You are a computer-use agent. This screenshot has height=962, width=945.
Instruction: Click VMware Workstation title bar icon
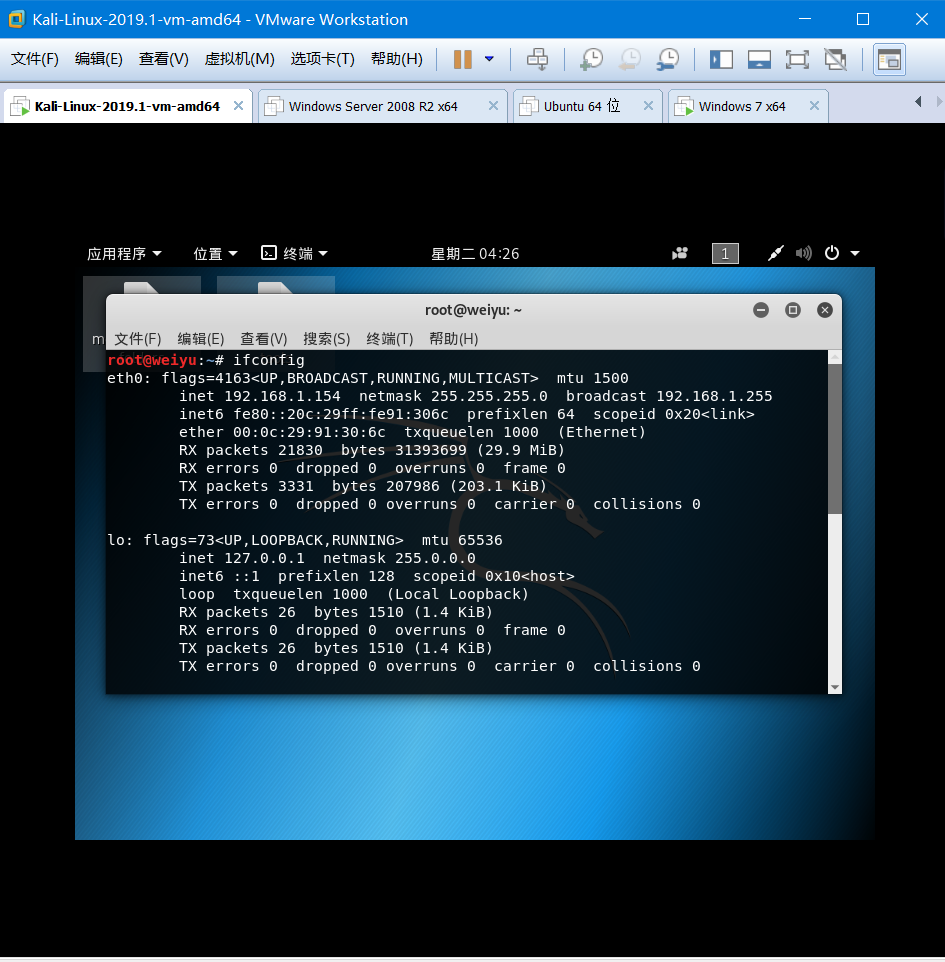click(17, 19)
